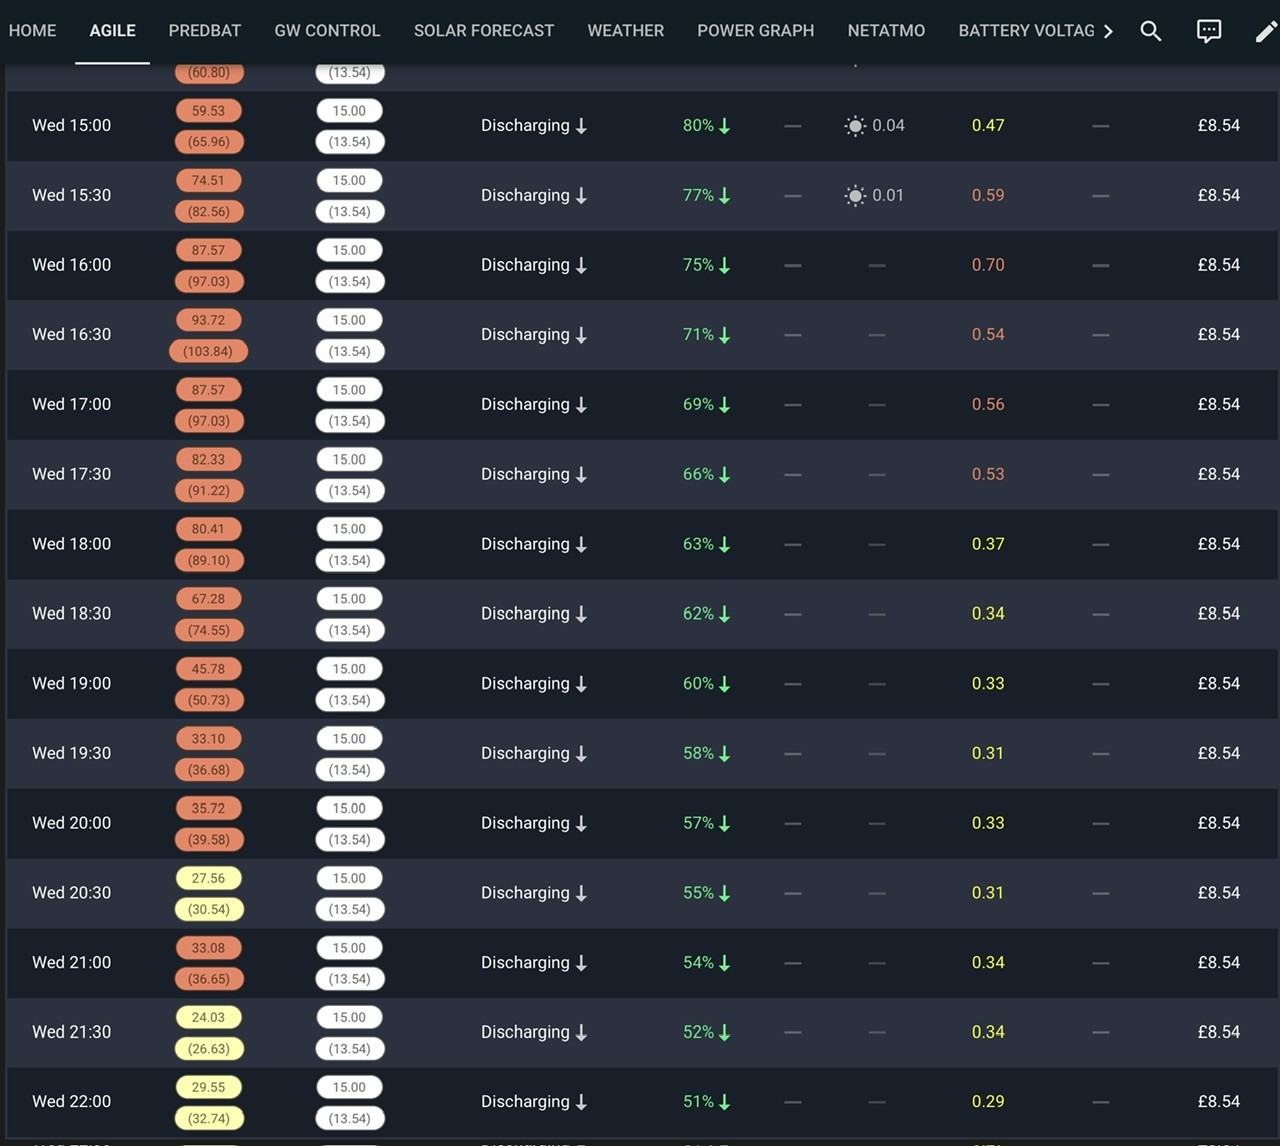Click the Wed 18:00 time cell
Screen dimensions: 1280x1146
pyautogui.click(x=71, y=544)
